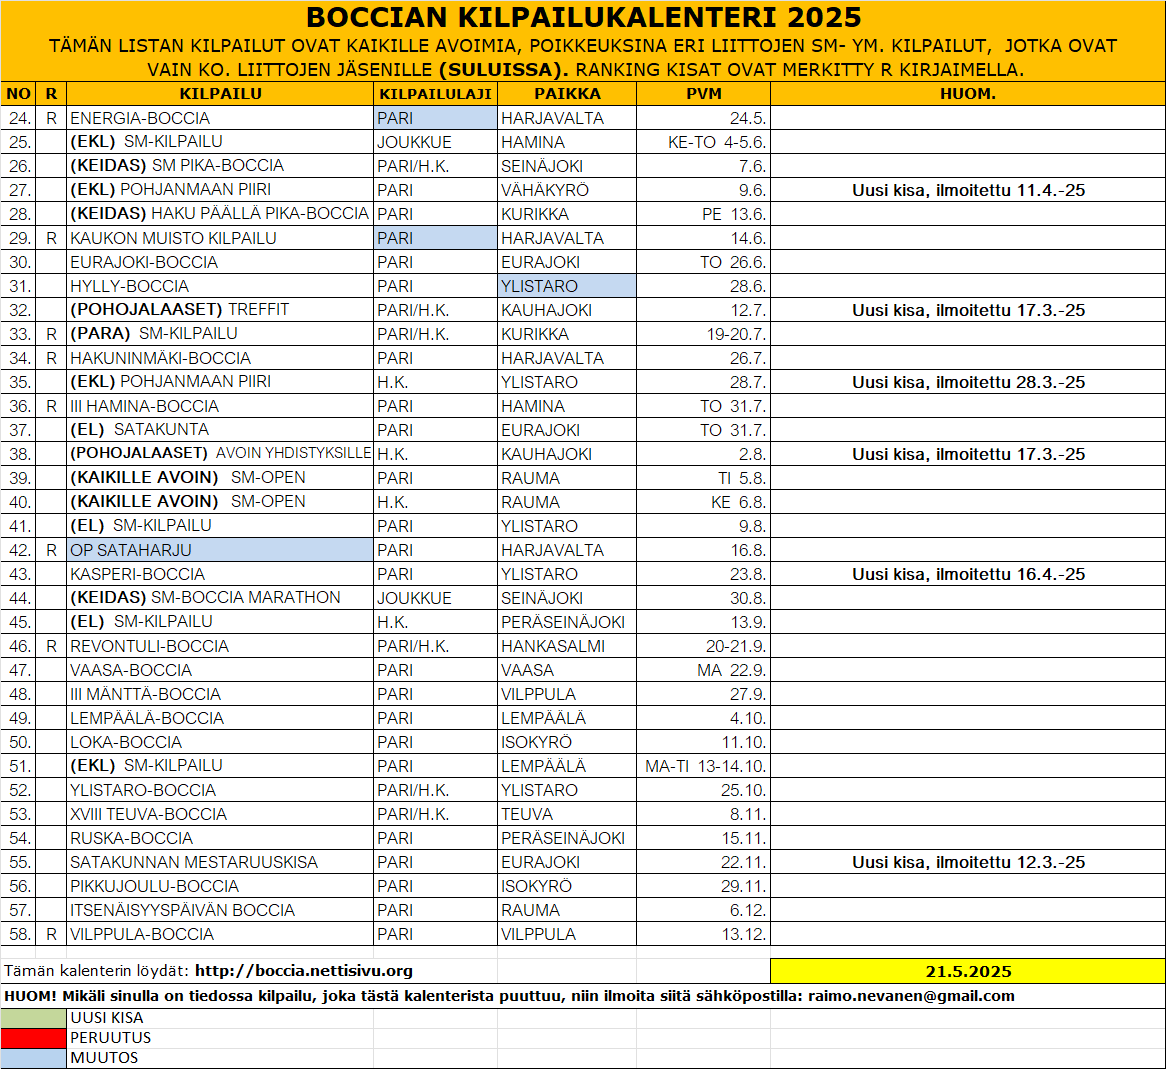This screenshot has width=1167, height=1069.
Task: Click the yellow 21.5.2025 date cell
Action: click(968, 971)
